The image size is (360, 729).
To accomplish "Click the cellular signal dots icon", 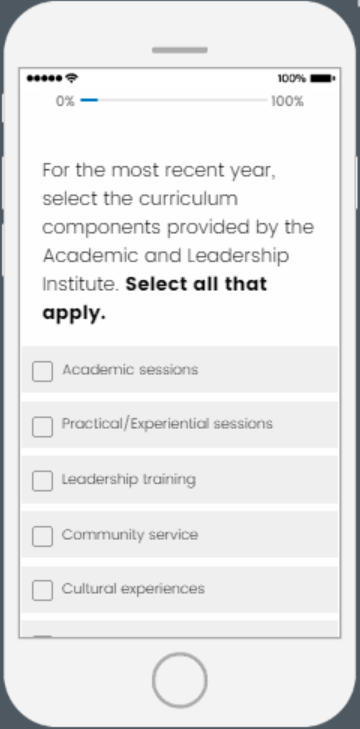I will pyautogui.click(x=45, y=78).
